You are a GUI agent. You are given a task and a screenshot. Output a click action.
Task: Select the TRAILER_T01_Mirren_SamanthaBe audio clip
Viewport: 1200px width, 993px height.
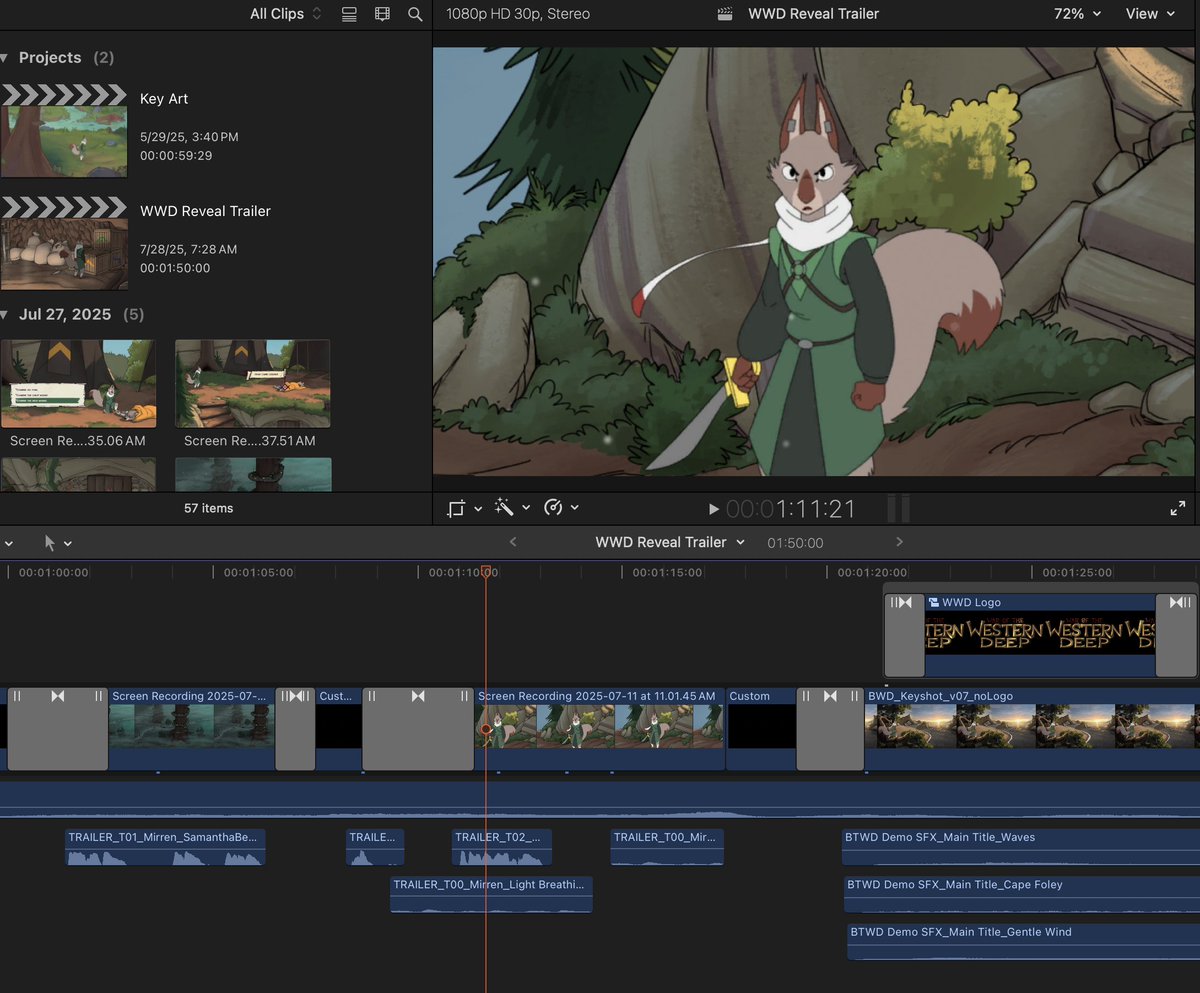pos(165,847)
